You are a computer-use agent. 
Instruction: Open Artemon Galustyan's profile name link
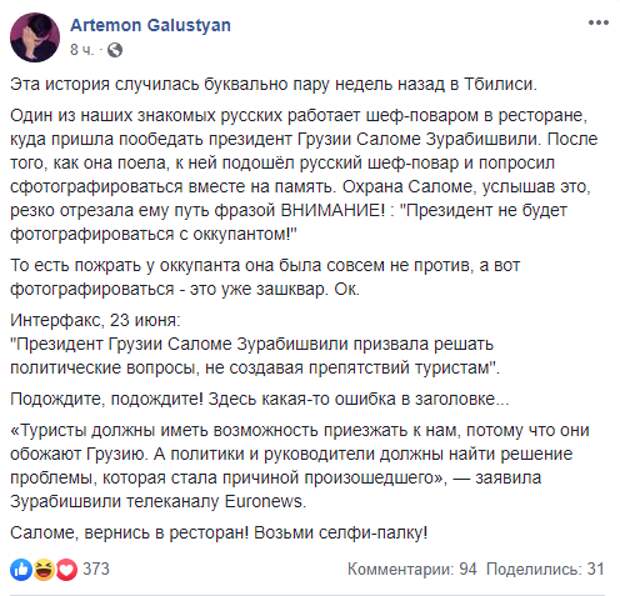[x=151, y=25]
